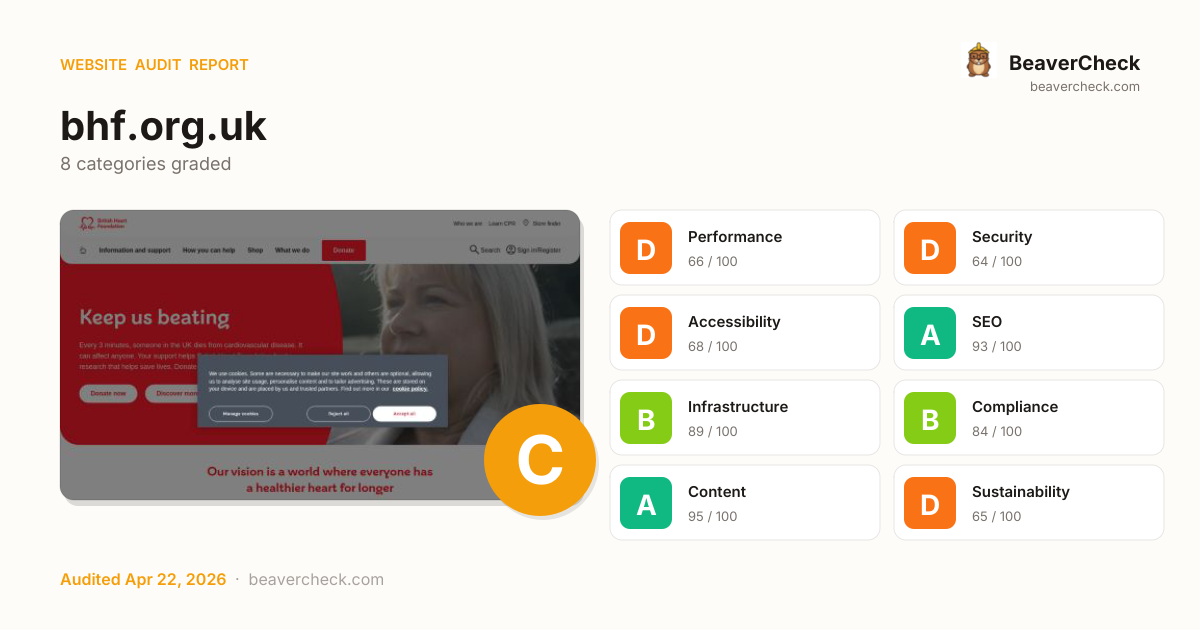Click the Accessibility D grade badge

pos(646,333)
